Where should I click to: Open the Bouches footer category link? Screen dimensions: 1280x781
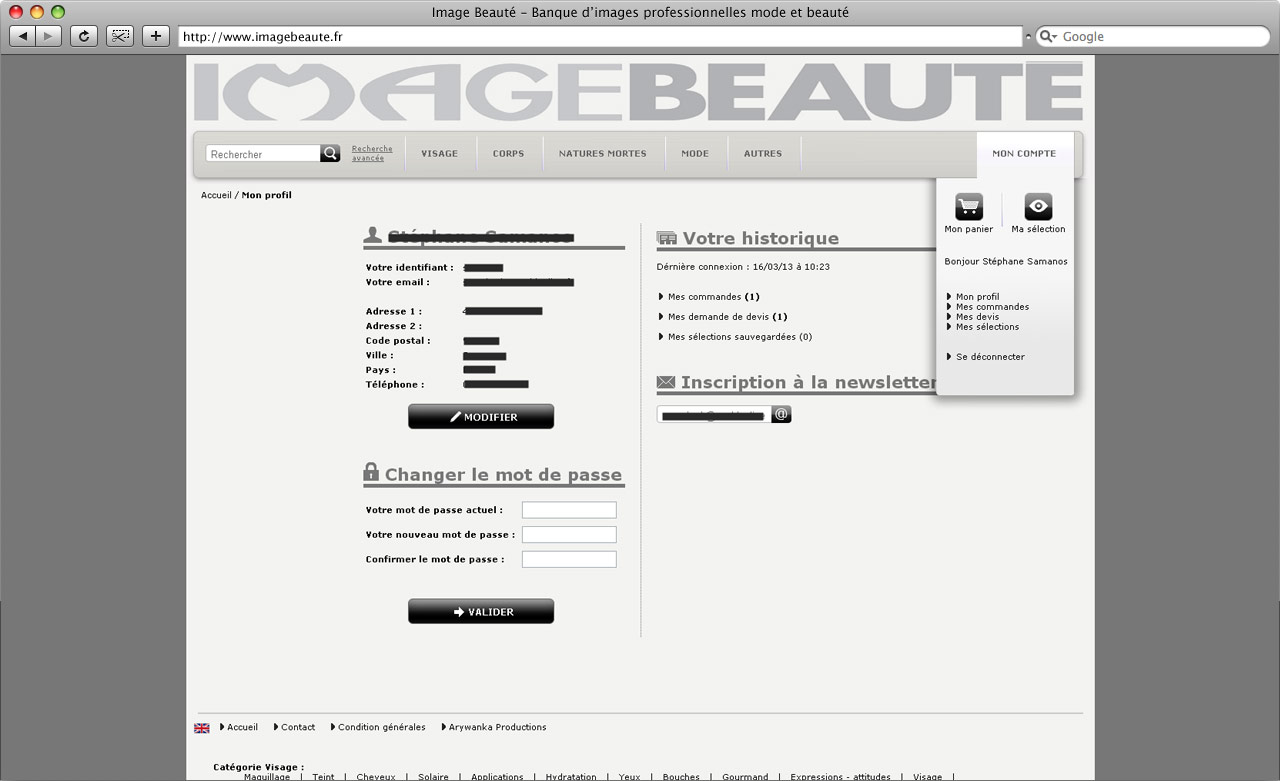click(681, 777)
